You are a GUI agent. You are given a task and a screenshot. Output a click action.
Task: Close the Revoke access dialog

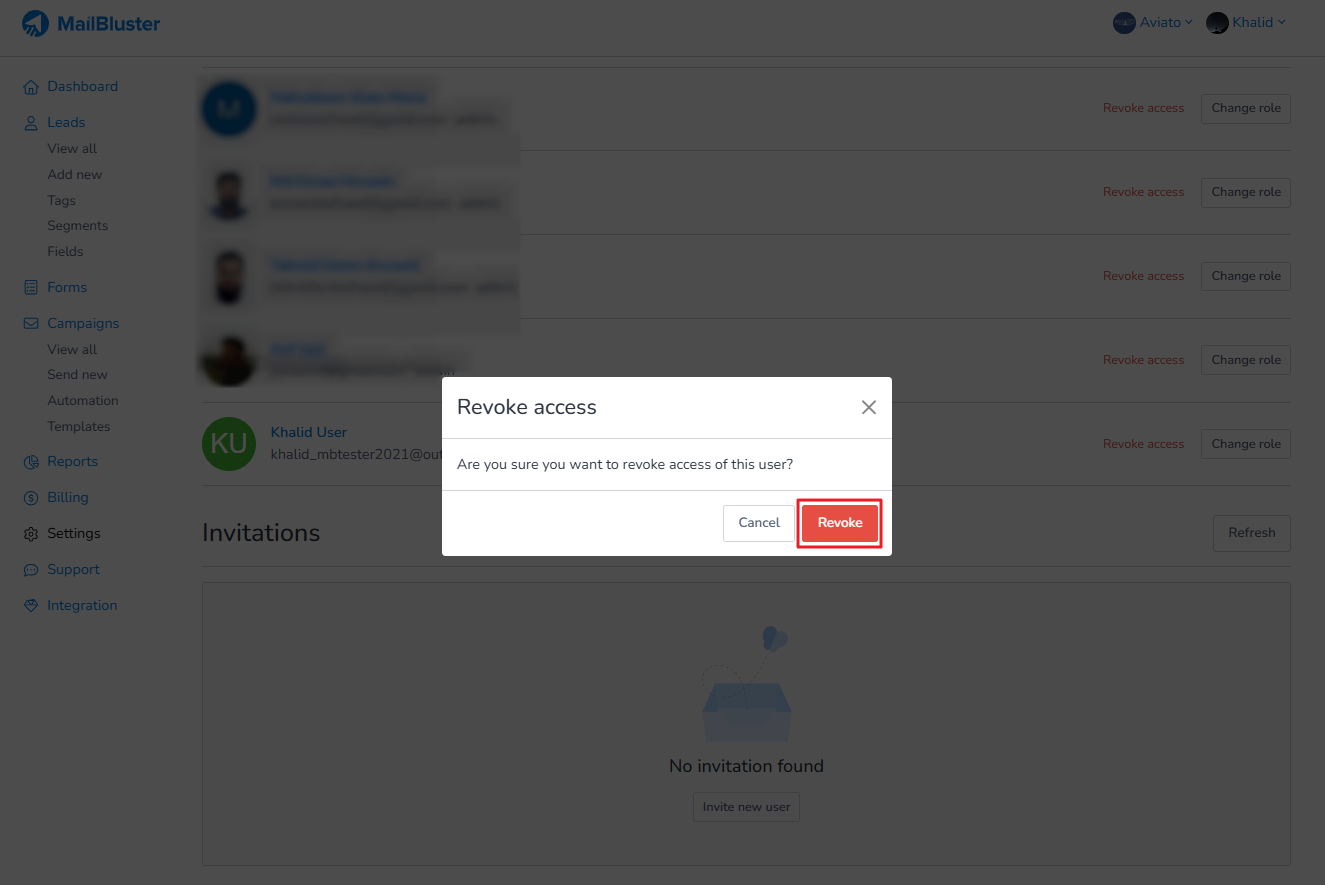coord(869,407)
